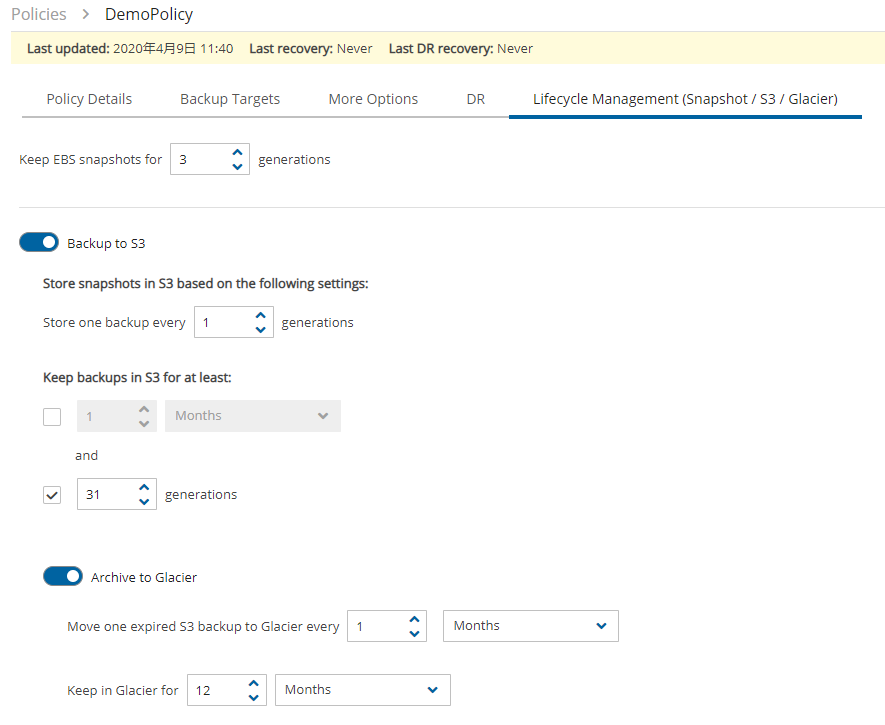885x725 pixels.
Task: Increase the 31 generations retention value
Action: [144, 487]
